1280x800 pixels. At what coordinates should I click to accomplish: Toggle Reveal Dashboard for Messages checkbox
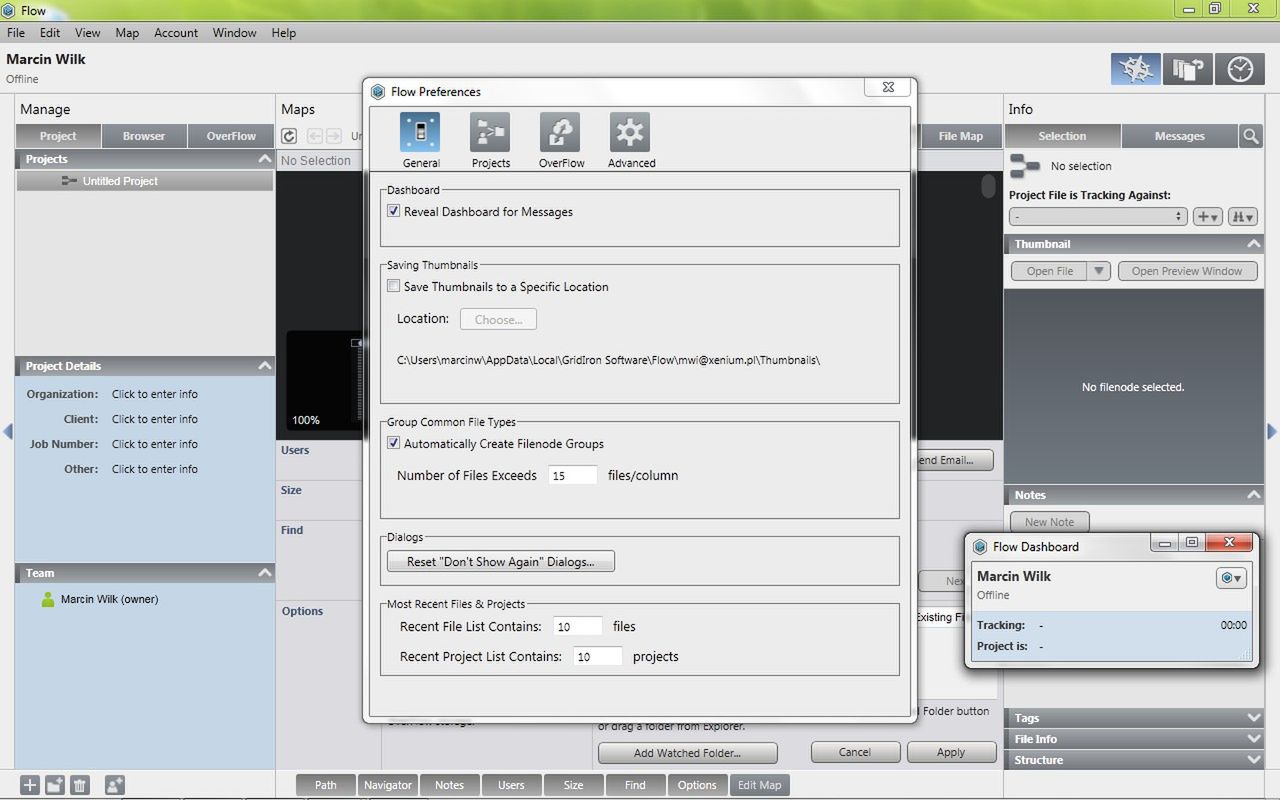[x=394, y=211]
